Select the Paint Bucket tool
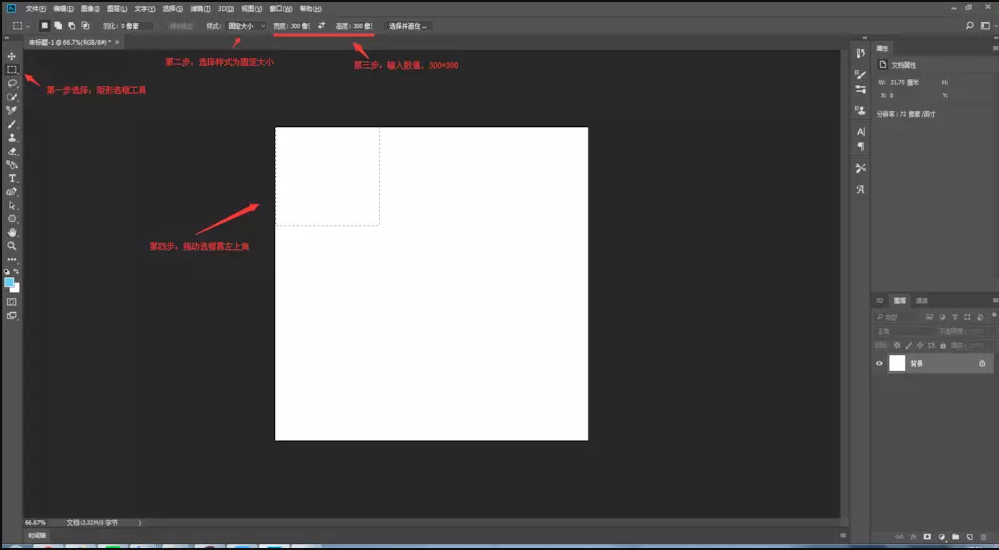This screenshot has height=550, width=999. tap(11, 165)
